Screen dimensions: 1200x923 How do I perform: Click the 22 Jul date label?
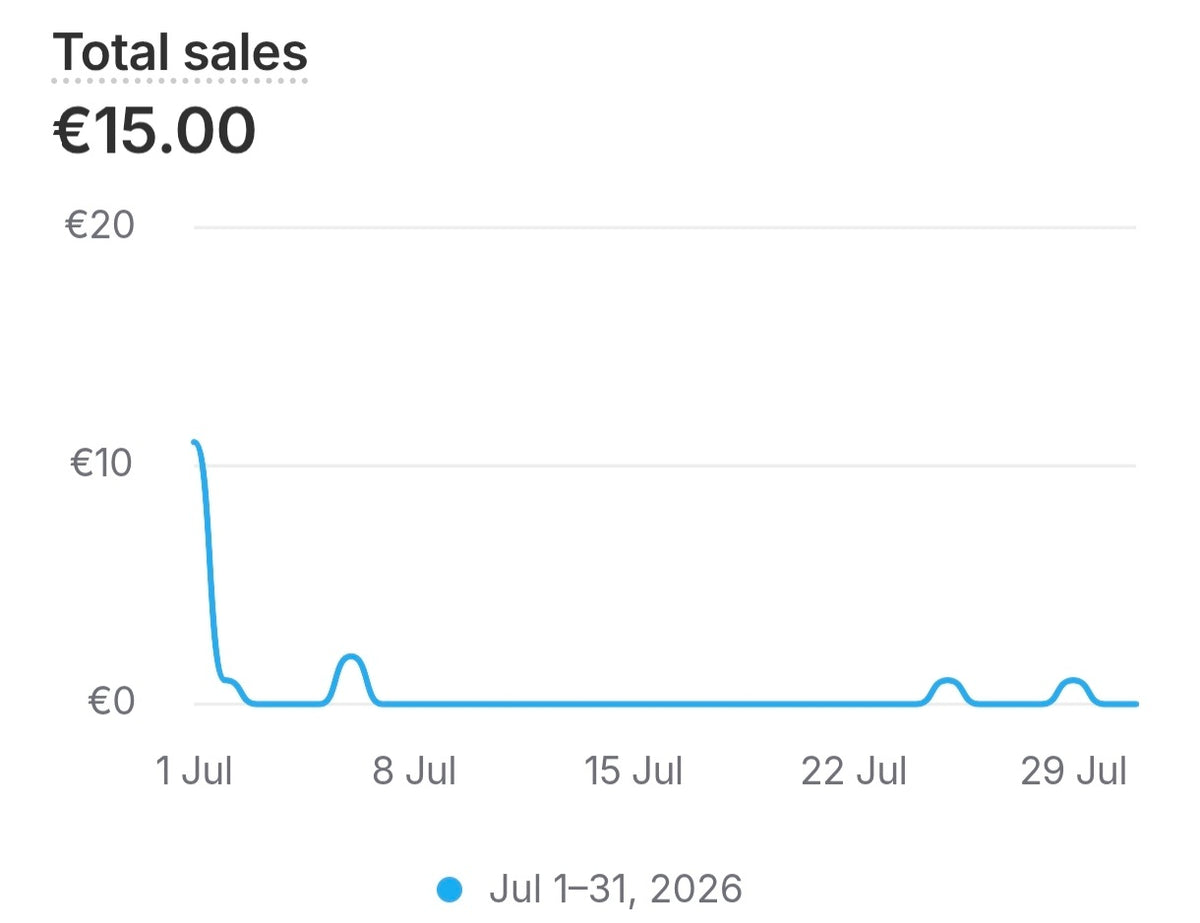click(854, 772)
